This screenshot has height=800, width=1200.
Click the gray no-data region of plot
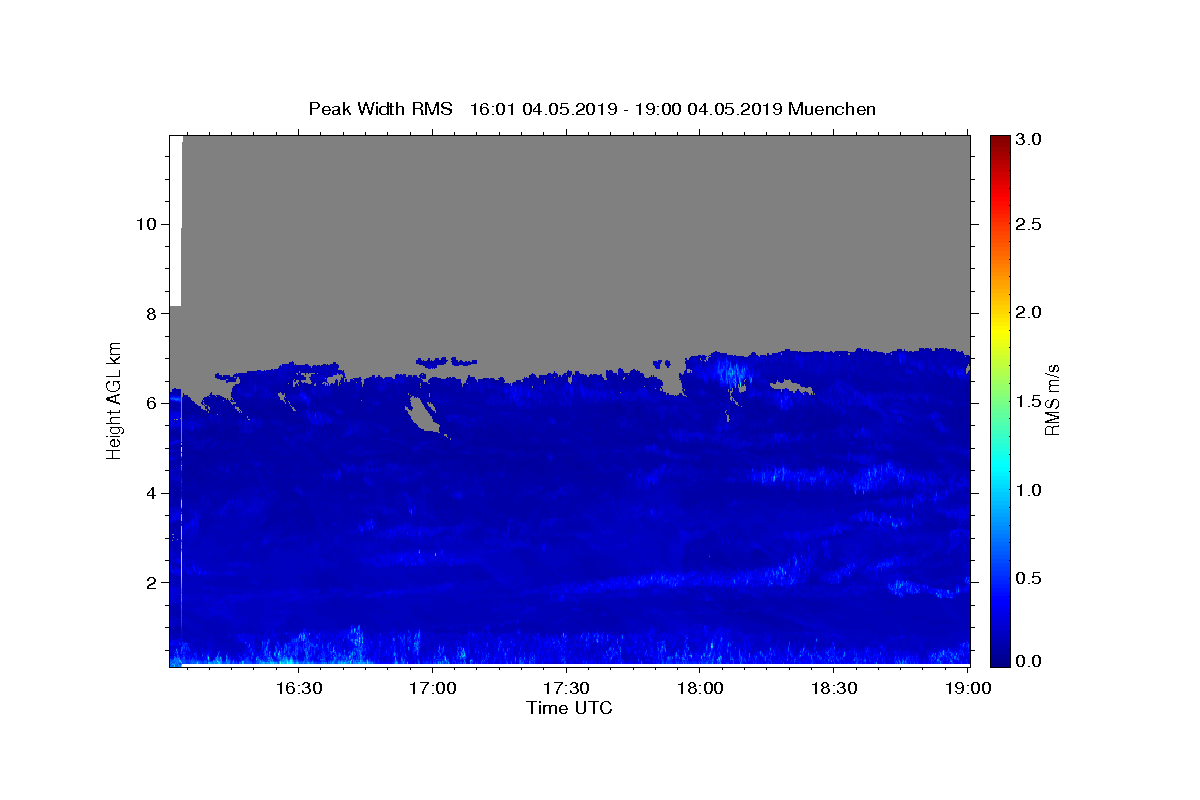pyautogui.click(x=575, y=245)
